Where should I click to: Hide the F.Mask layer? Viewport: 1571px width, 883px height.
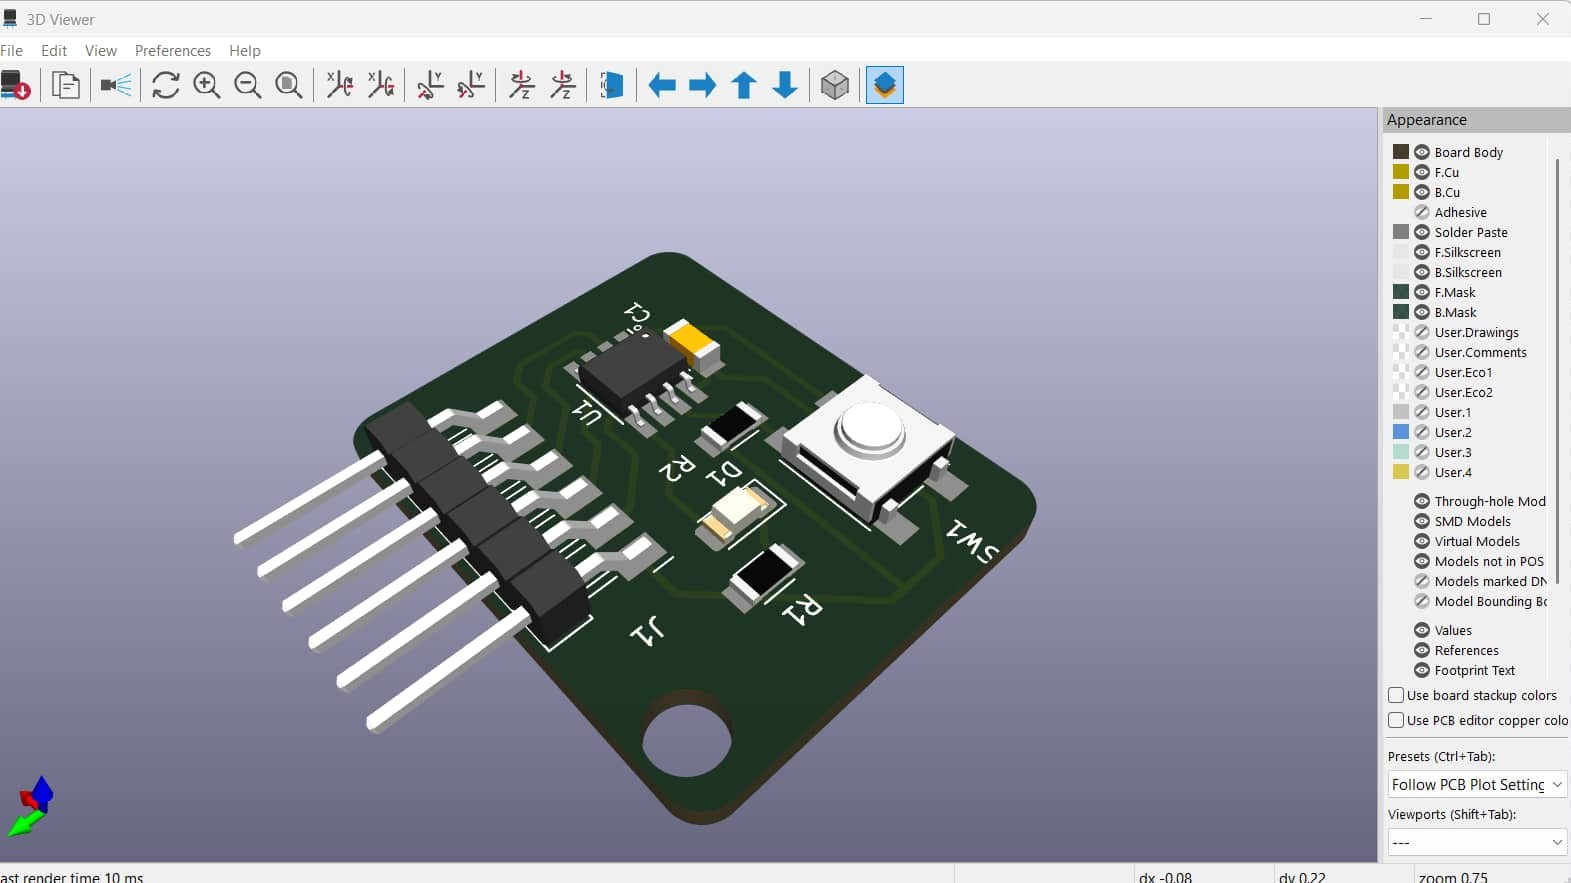[x=1422, y=292]
